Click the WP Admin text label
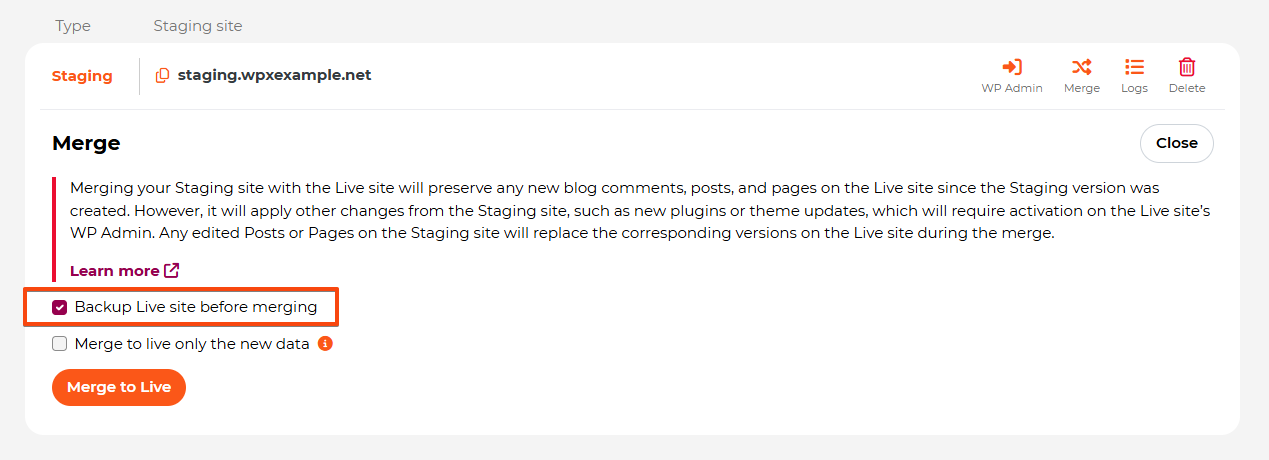Screen dimensions: 1269x460 point(1012,88)
